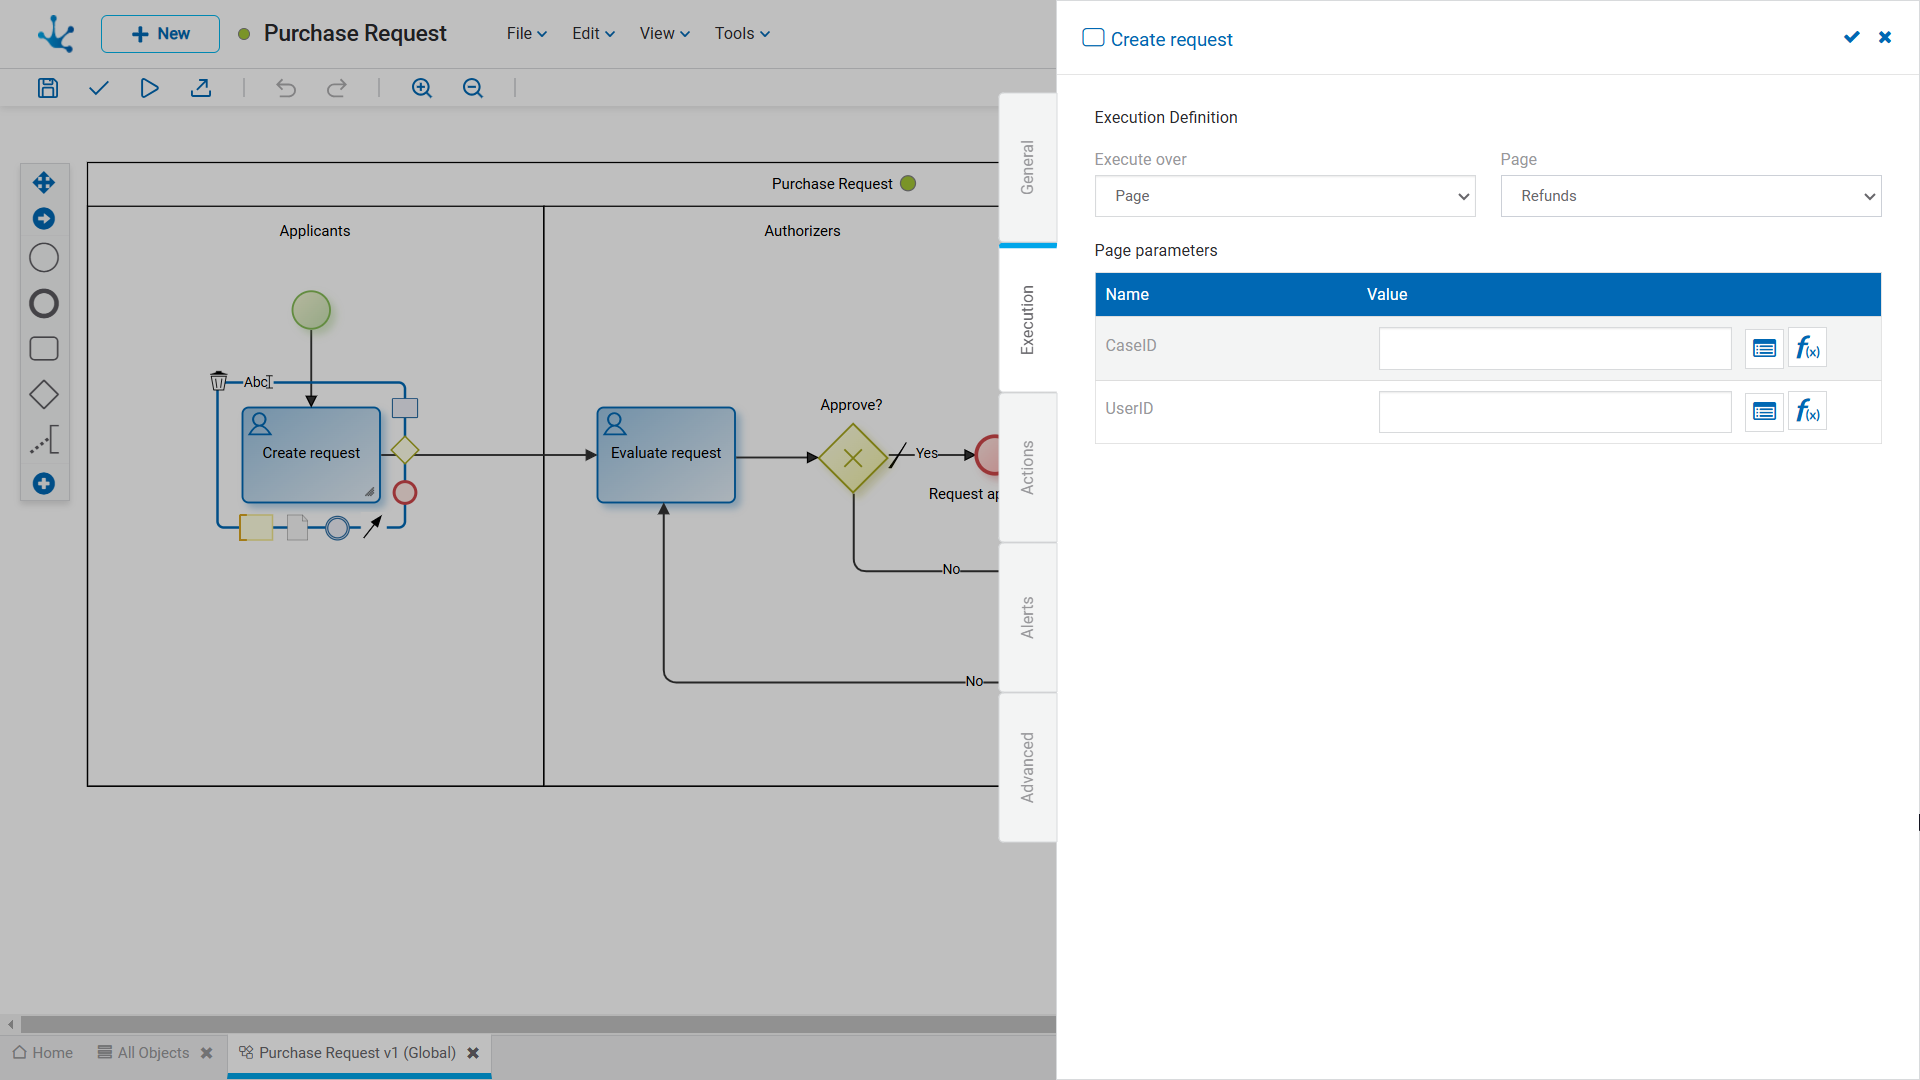Confirm changes with the panel checkmark
1920x1080 pixels.
pyautogui.click(x=1851, y=37)
